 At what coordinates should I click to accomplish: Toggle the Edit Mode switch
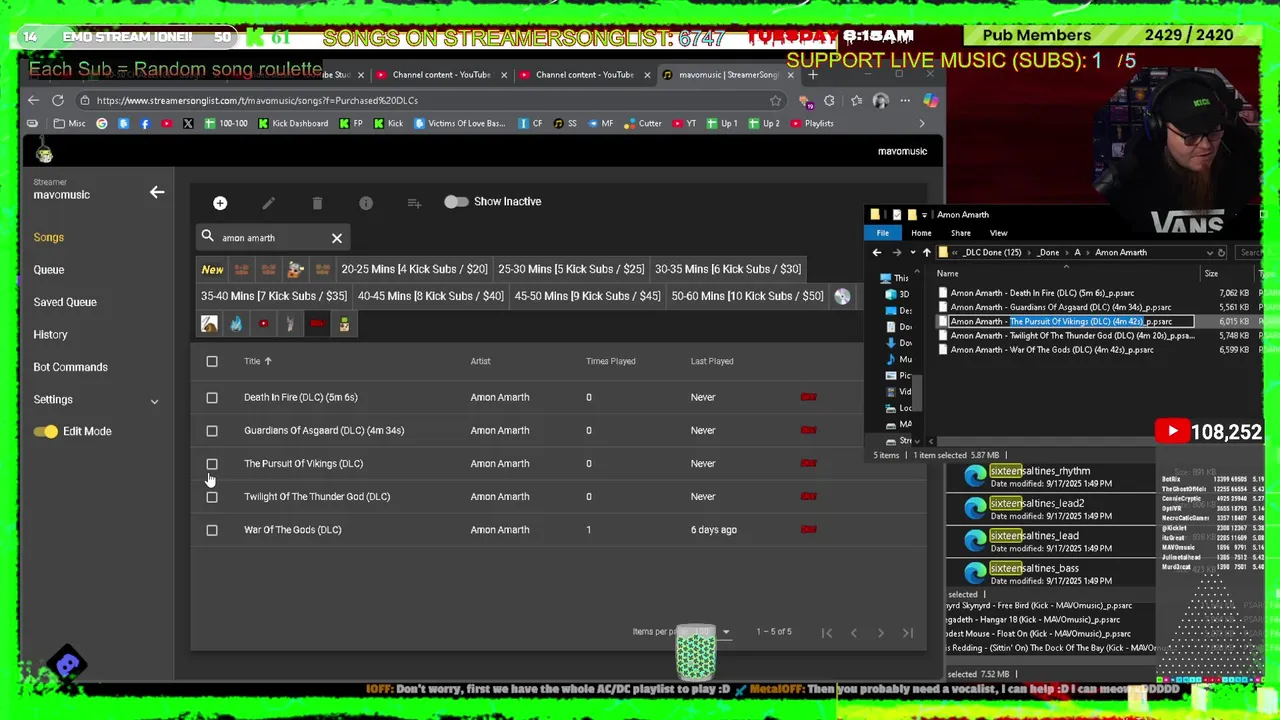[45, 431]
